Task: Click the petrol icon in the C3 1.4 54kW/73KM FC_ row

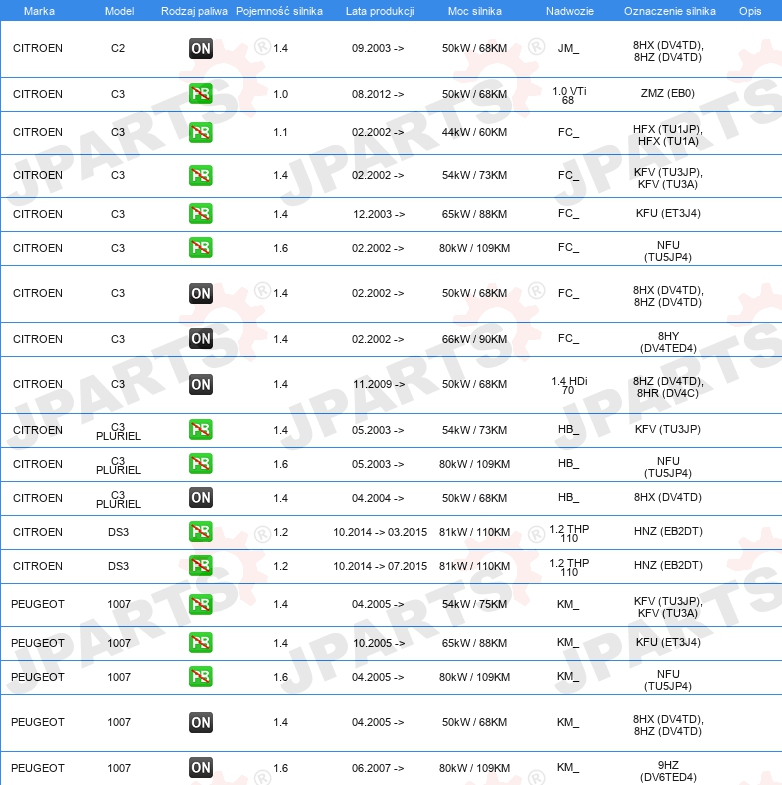Action: pos(201,175)
